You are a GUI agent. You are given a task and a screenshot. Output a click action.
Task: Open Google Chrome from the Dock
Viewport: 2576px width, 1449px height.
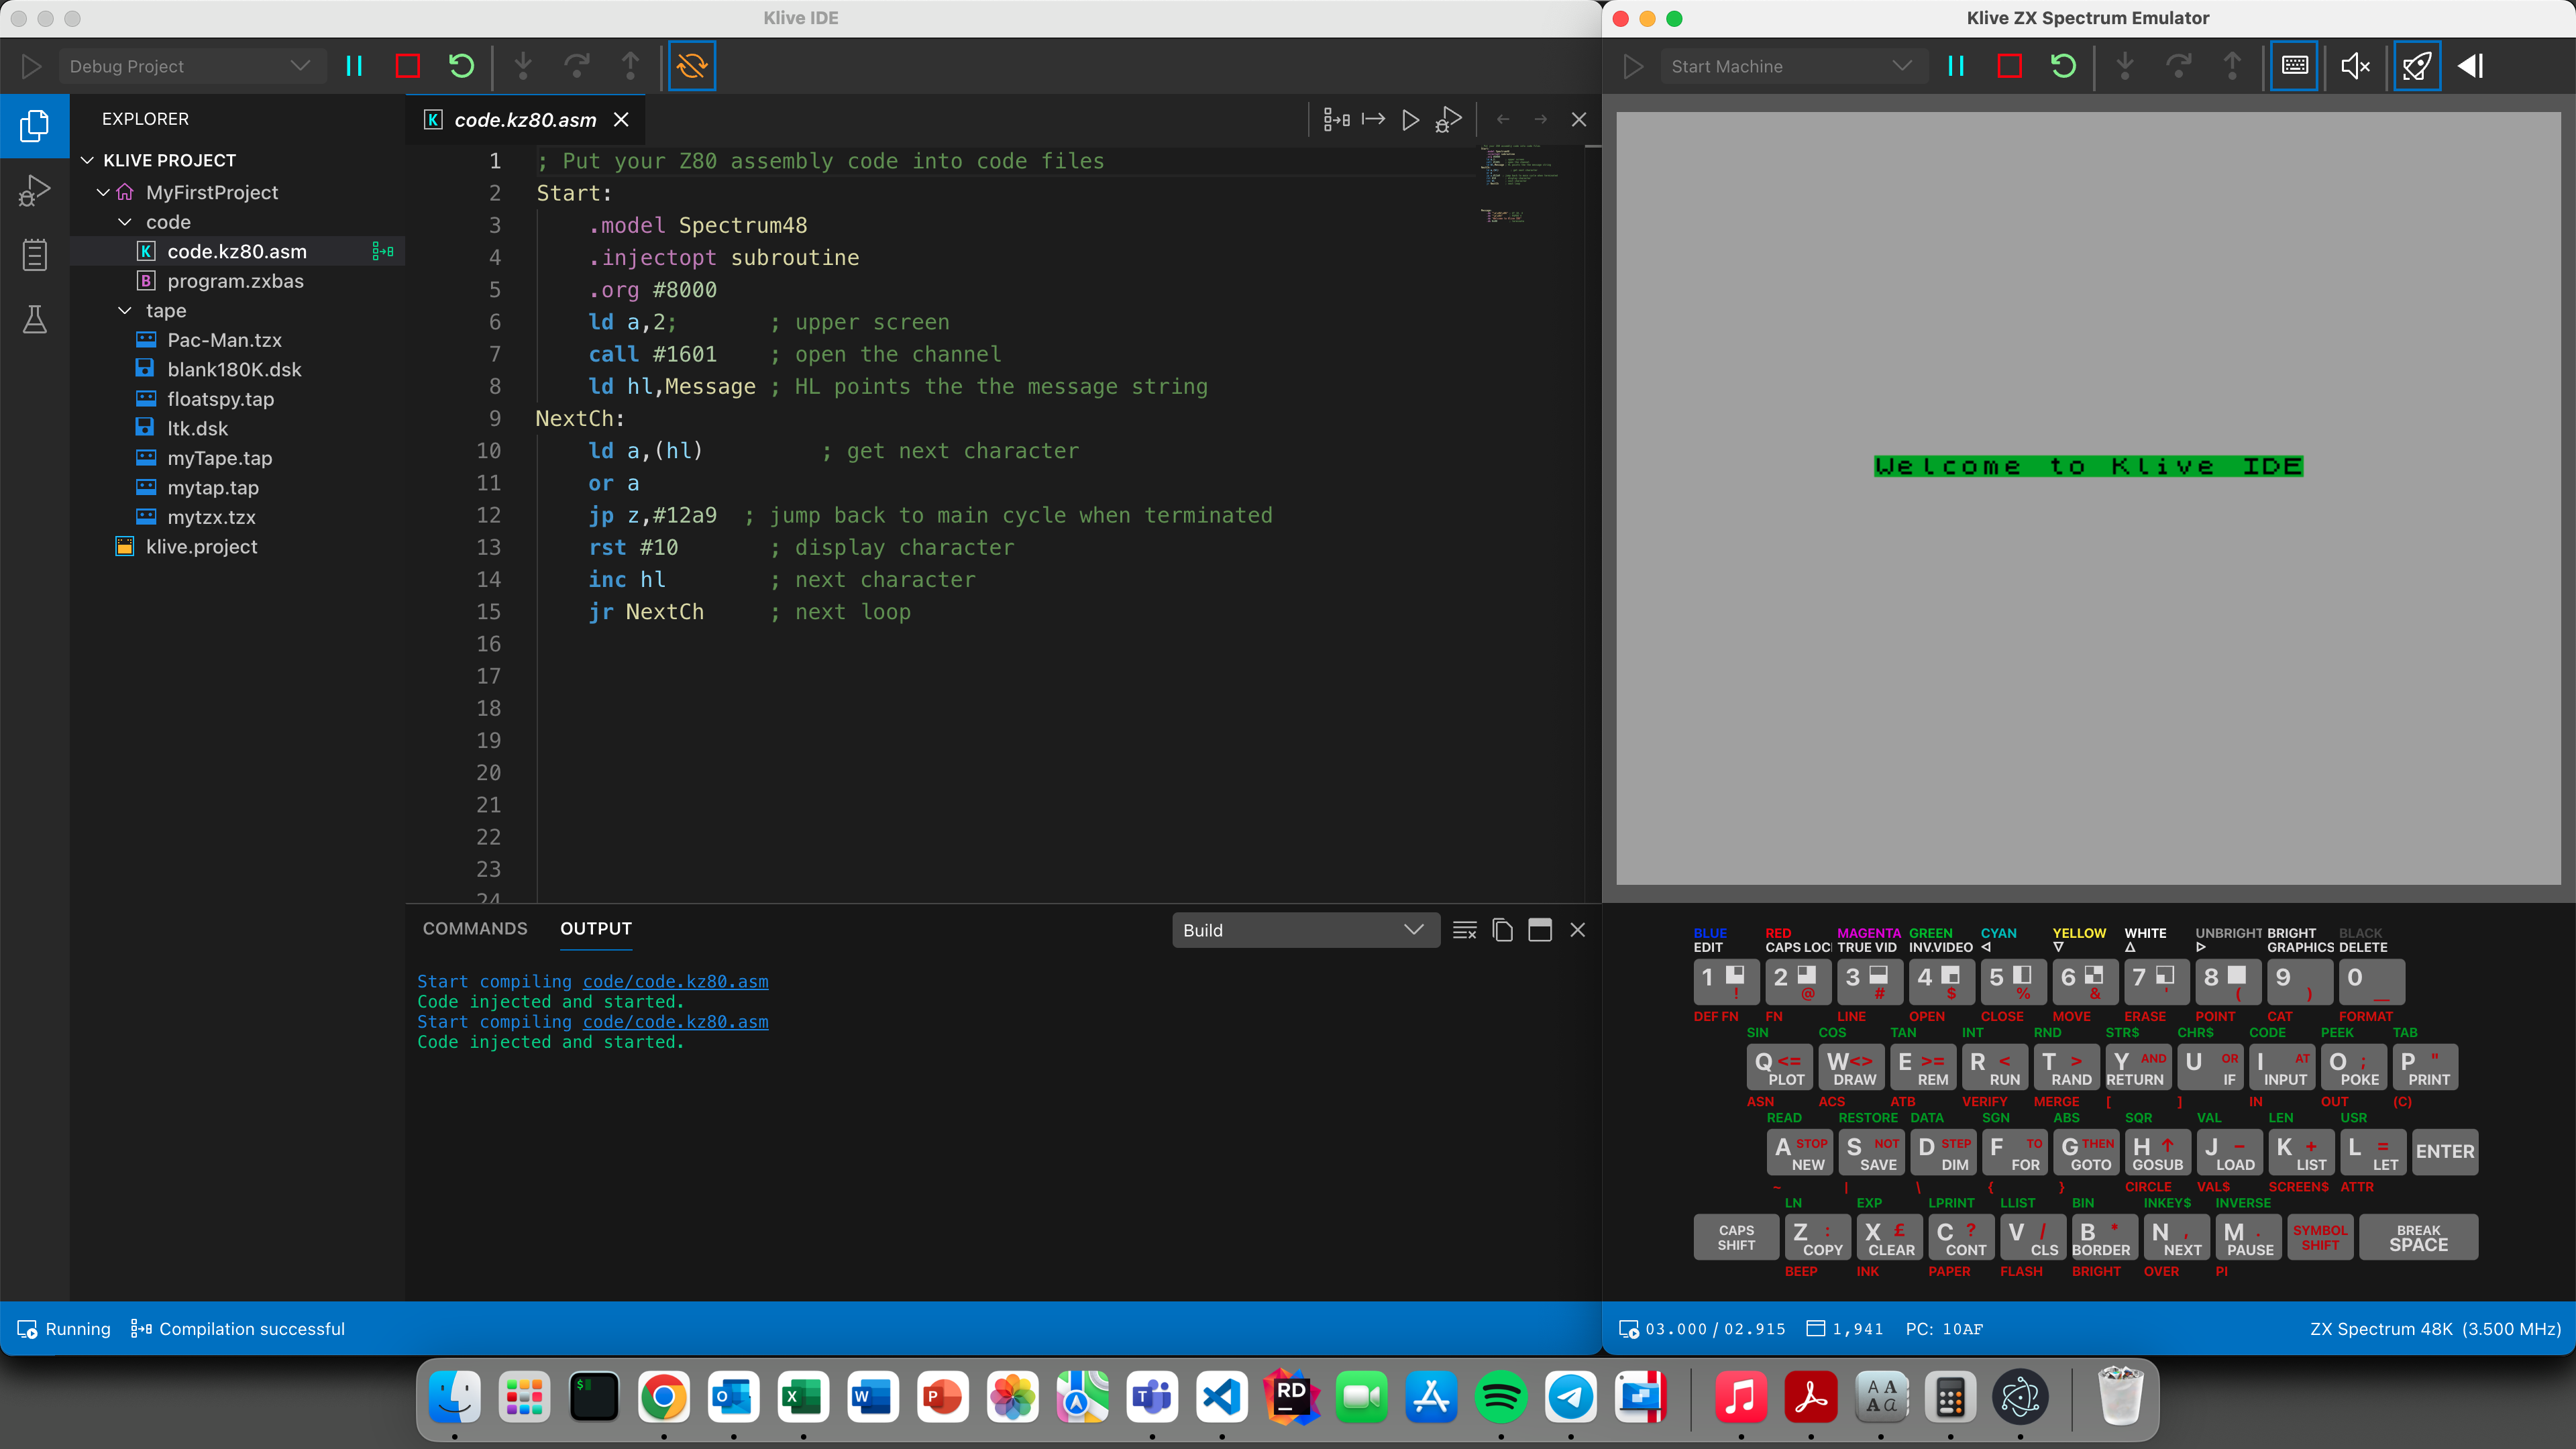(664, 1397)
